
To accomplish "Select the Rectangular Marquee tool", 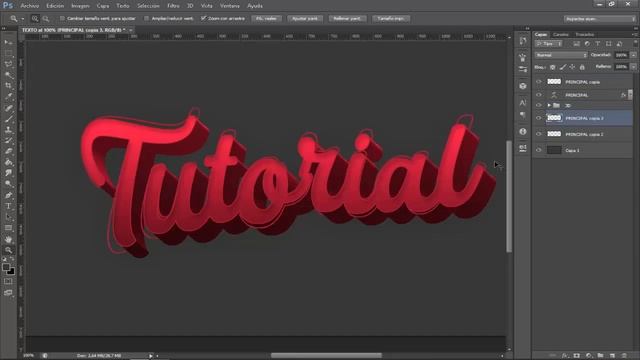I will coord(8,53).
